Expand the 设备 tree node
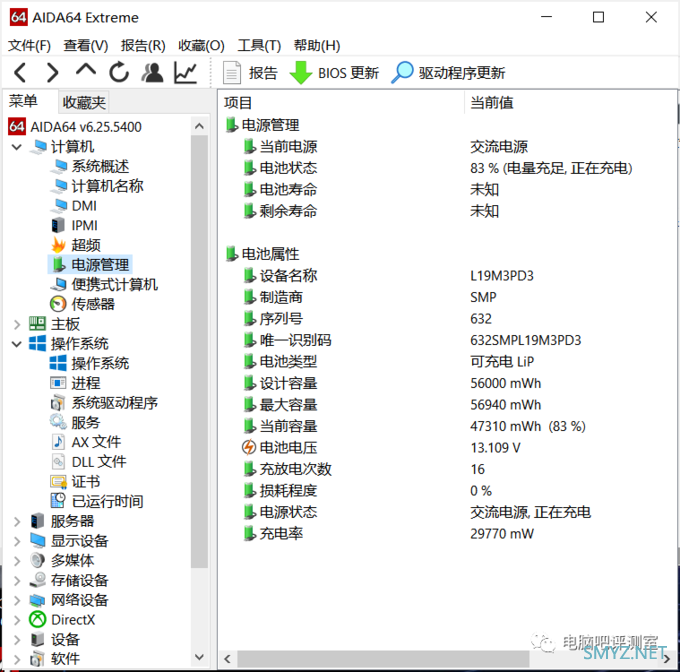 point(16,639)
